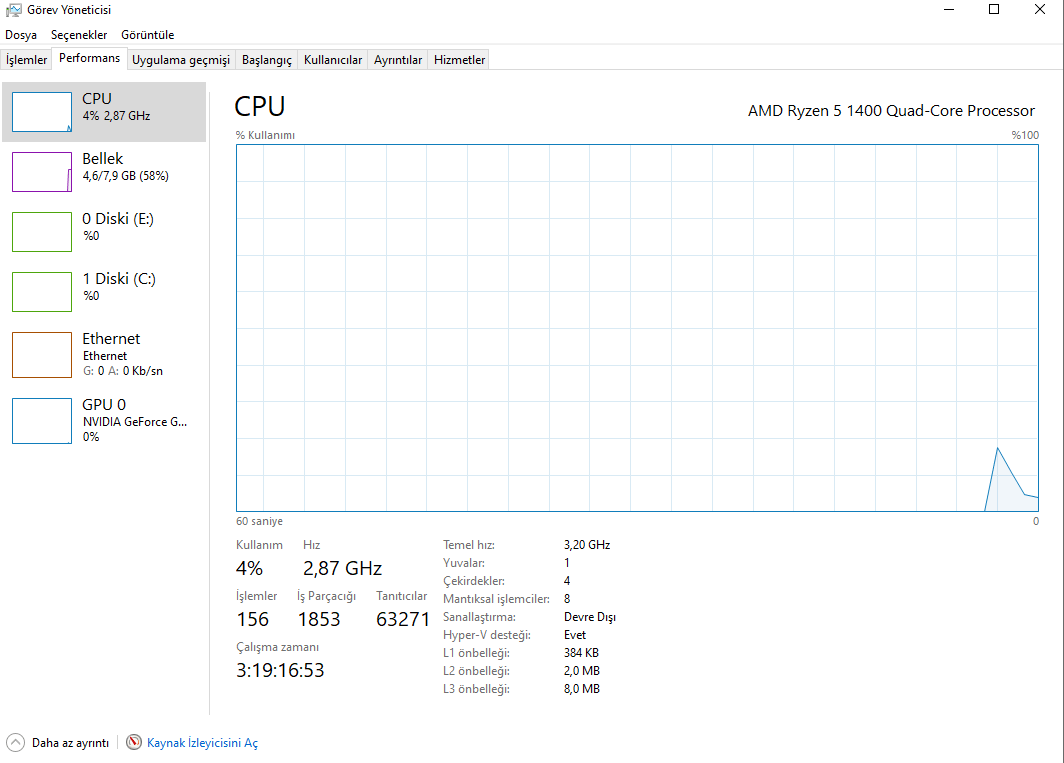Open Kaynak İzleyicisini Aç link

202,743
